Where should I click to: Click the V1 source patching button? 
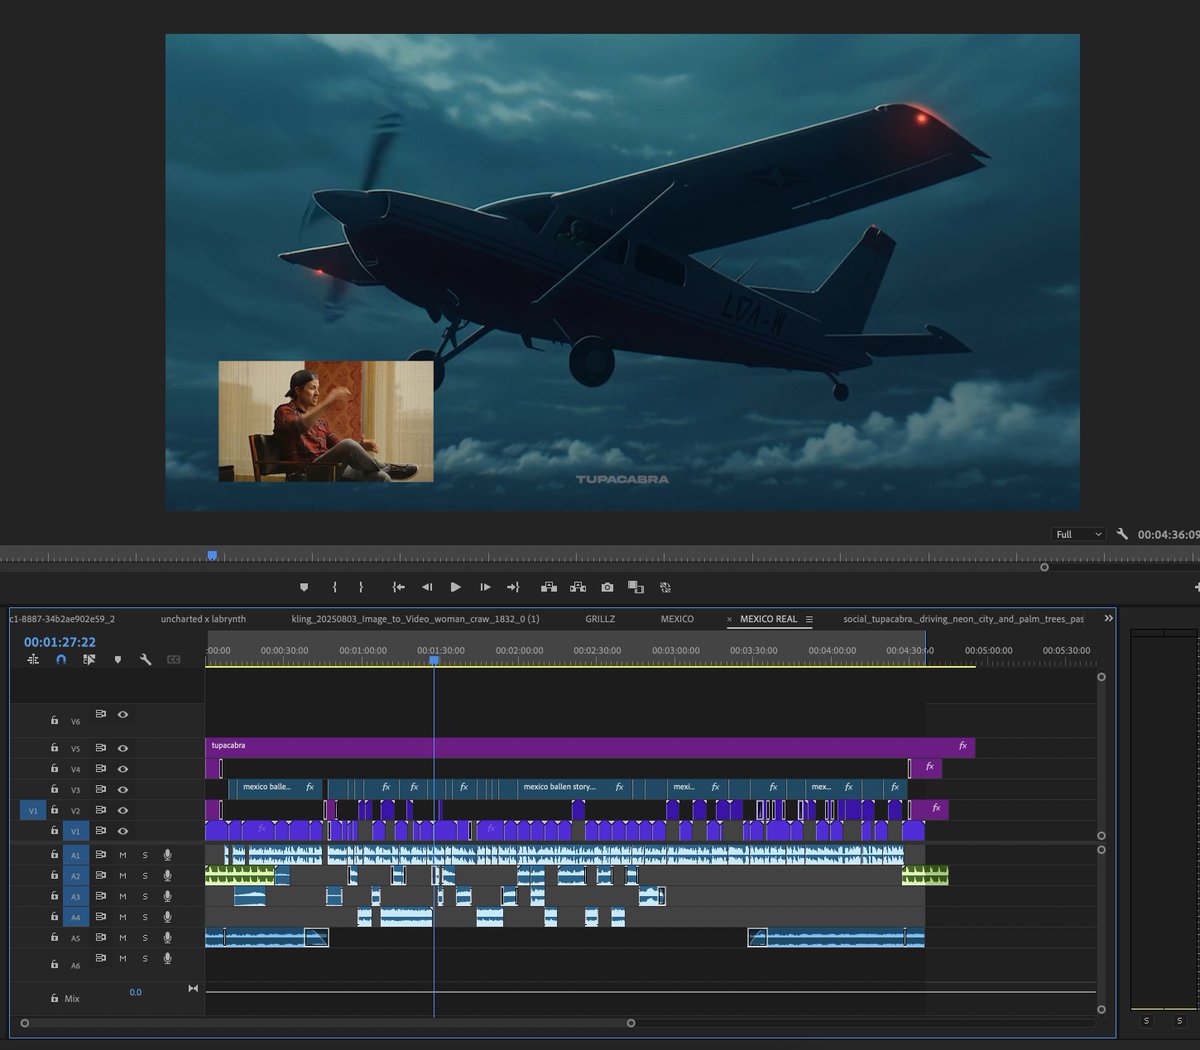(33, 811)
